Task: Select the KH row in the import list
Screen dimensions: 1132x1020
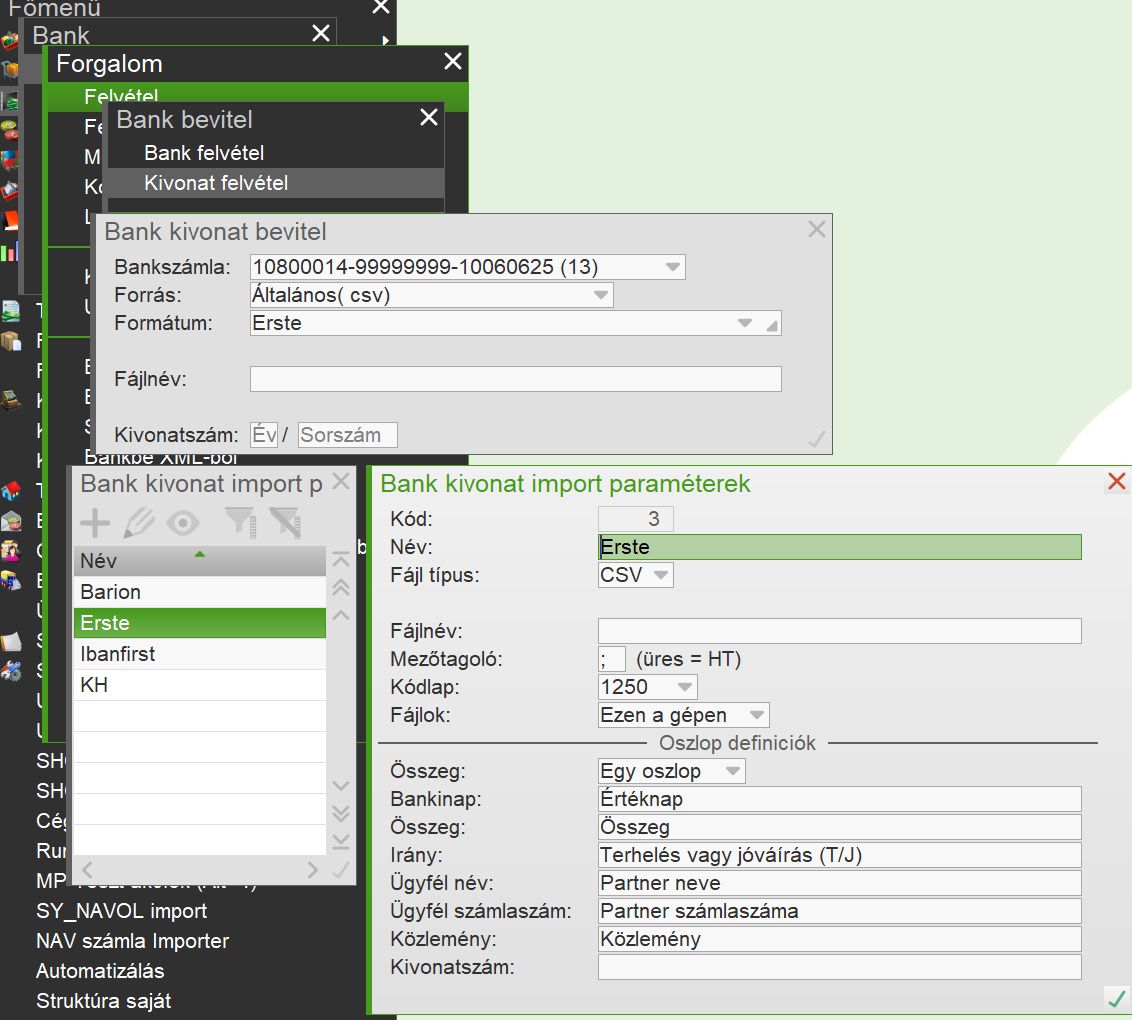Action: click(199, 685)
